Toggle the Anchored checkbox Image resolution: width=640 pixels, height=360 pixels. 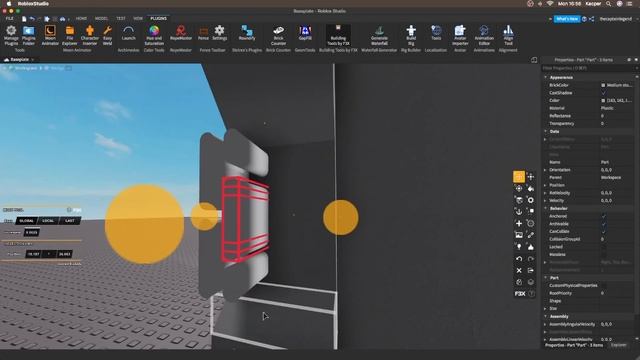click(603, 216)
